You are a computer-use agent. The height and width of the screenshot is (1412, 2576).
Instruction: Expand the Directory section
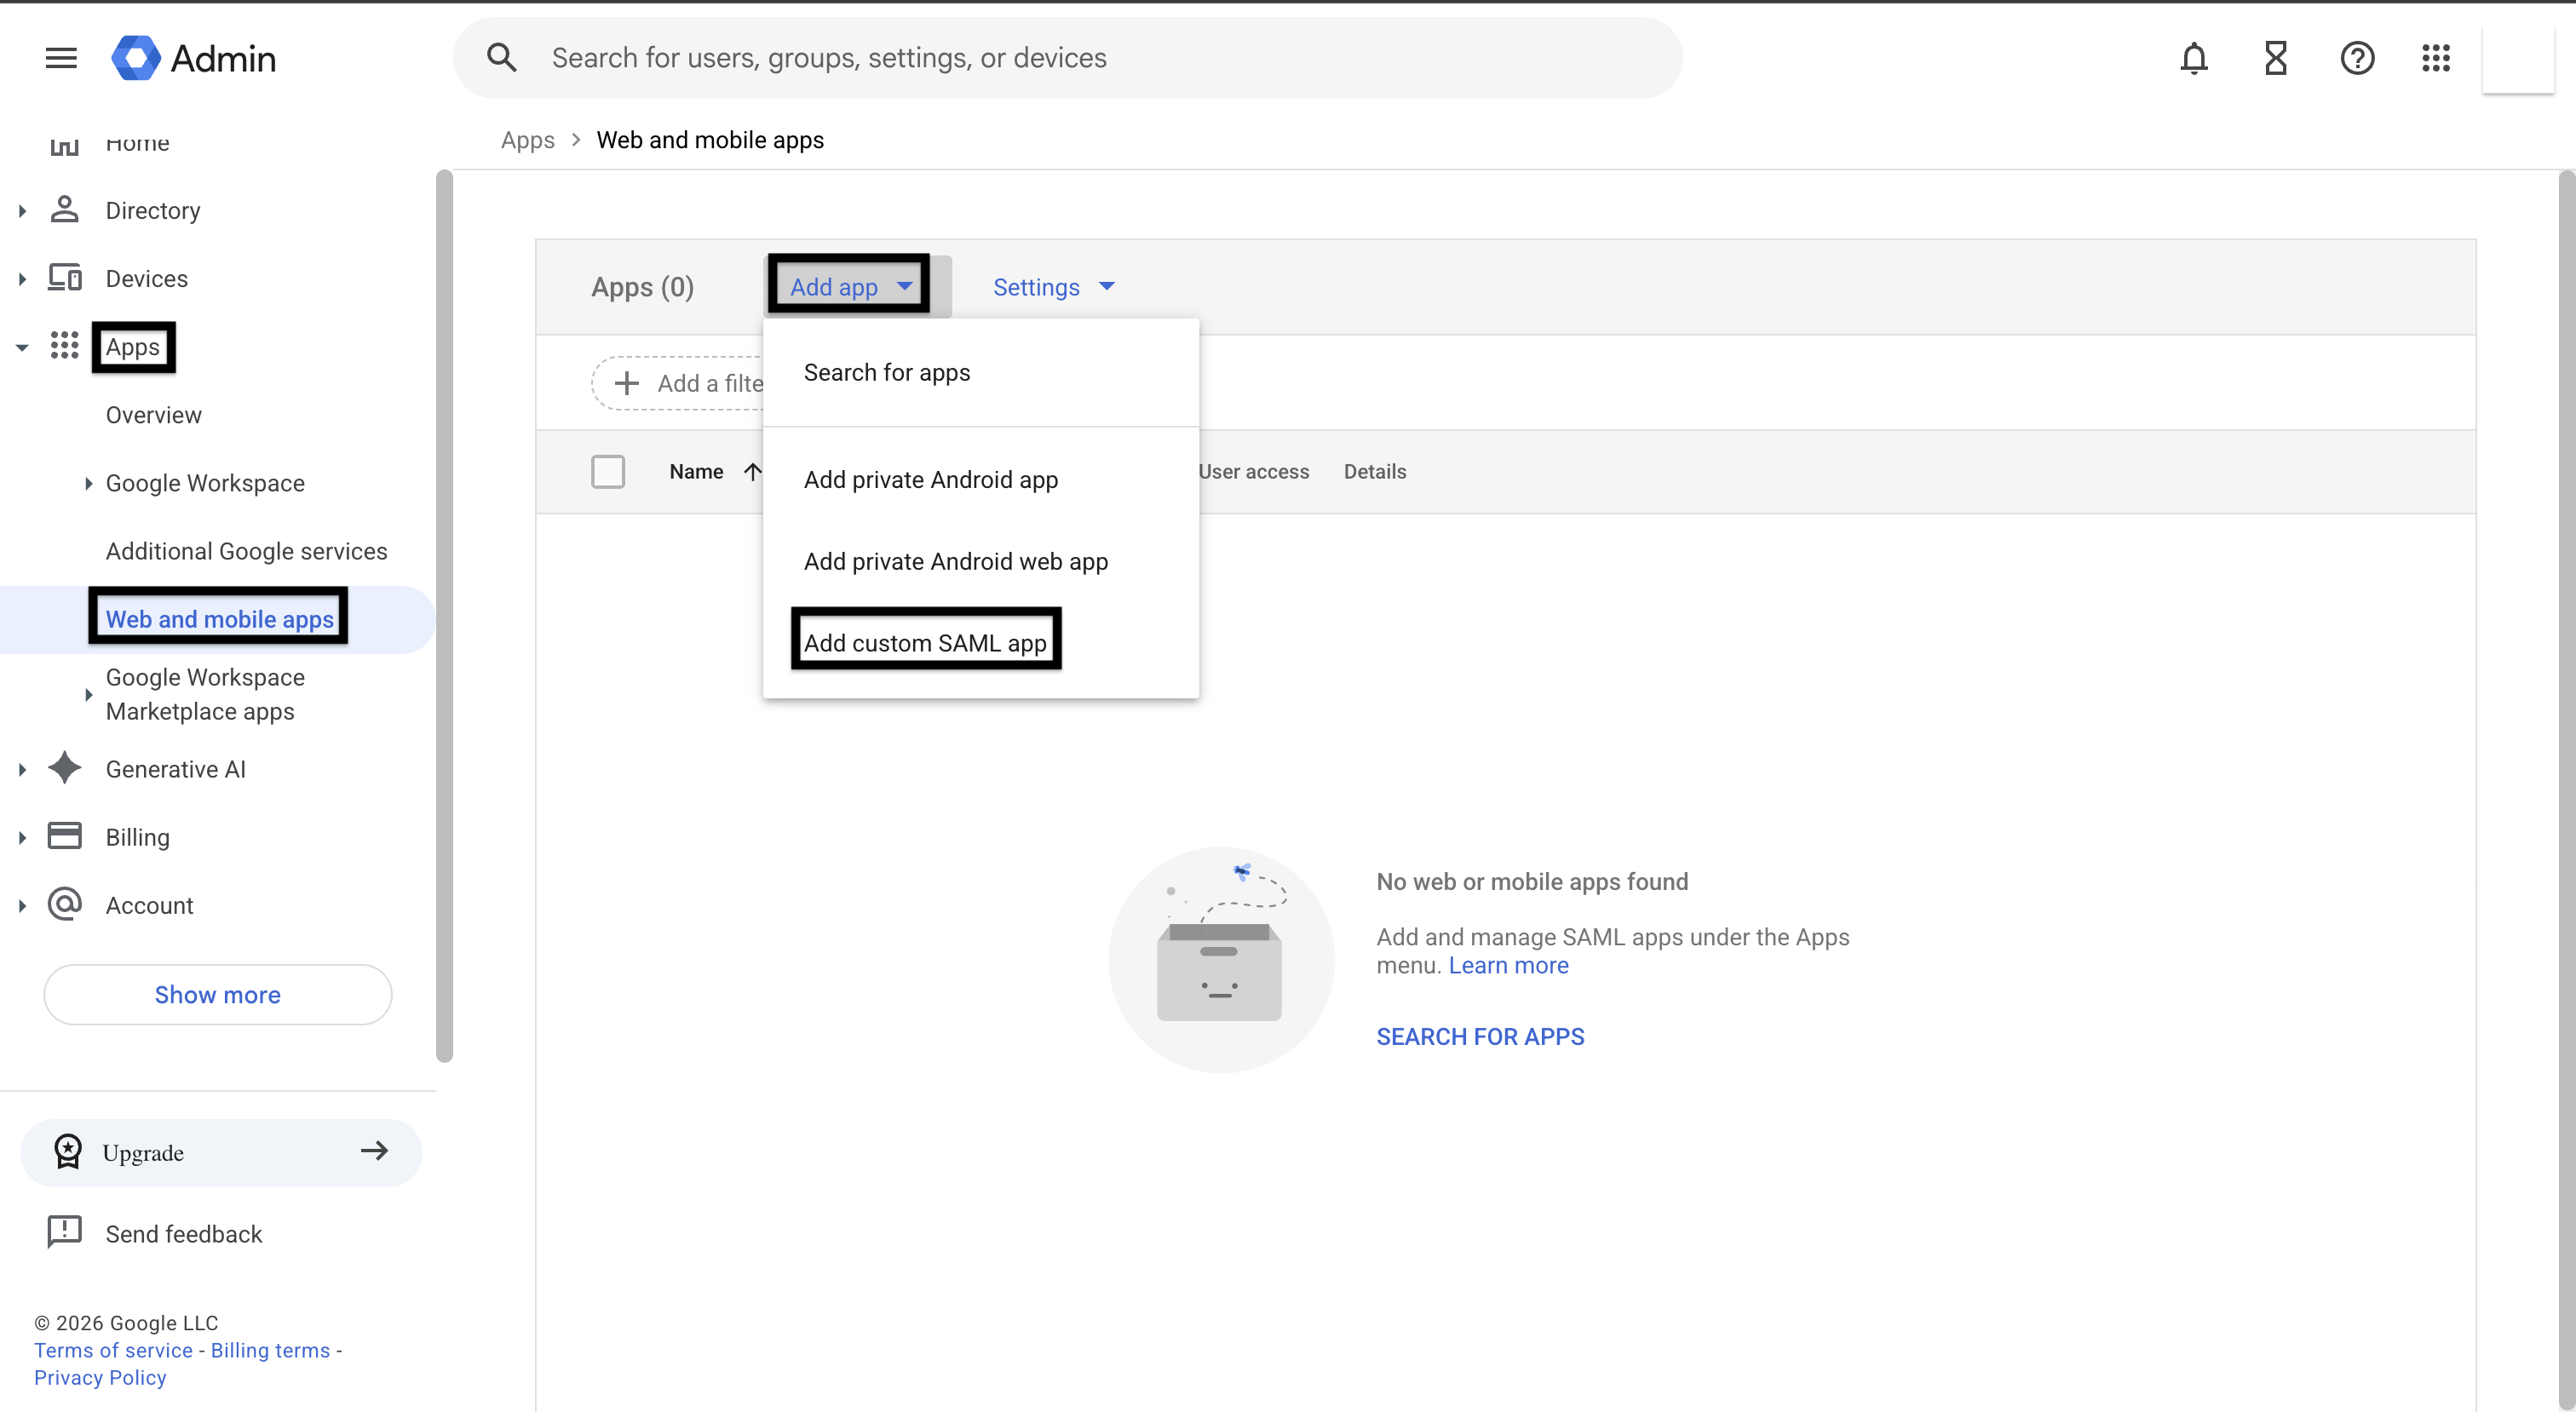22,210
